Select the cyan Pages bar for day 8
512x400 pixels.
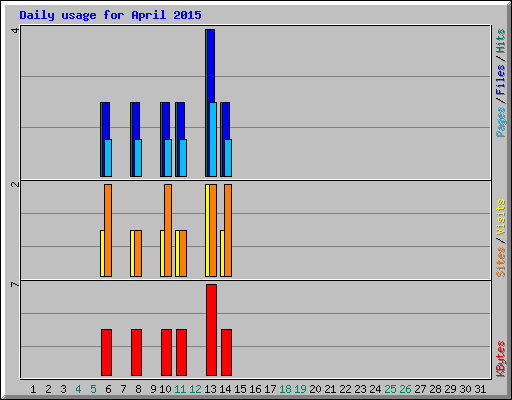[138, 158]
